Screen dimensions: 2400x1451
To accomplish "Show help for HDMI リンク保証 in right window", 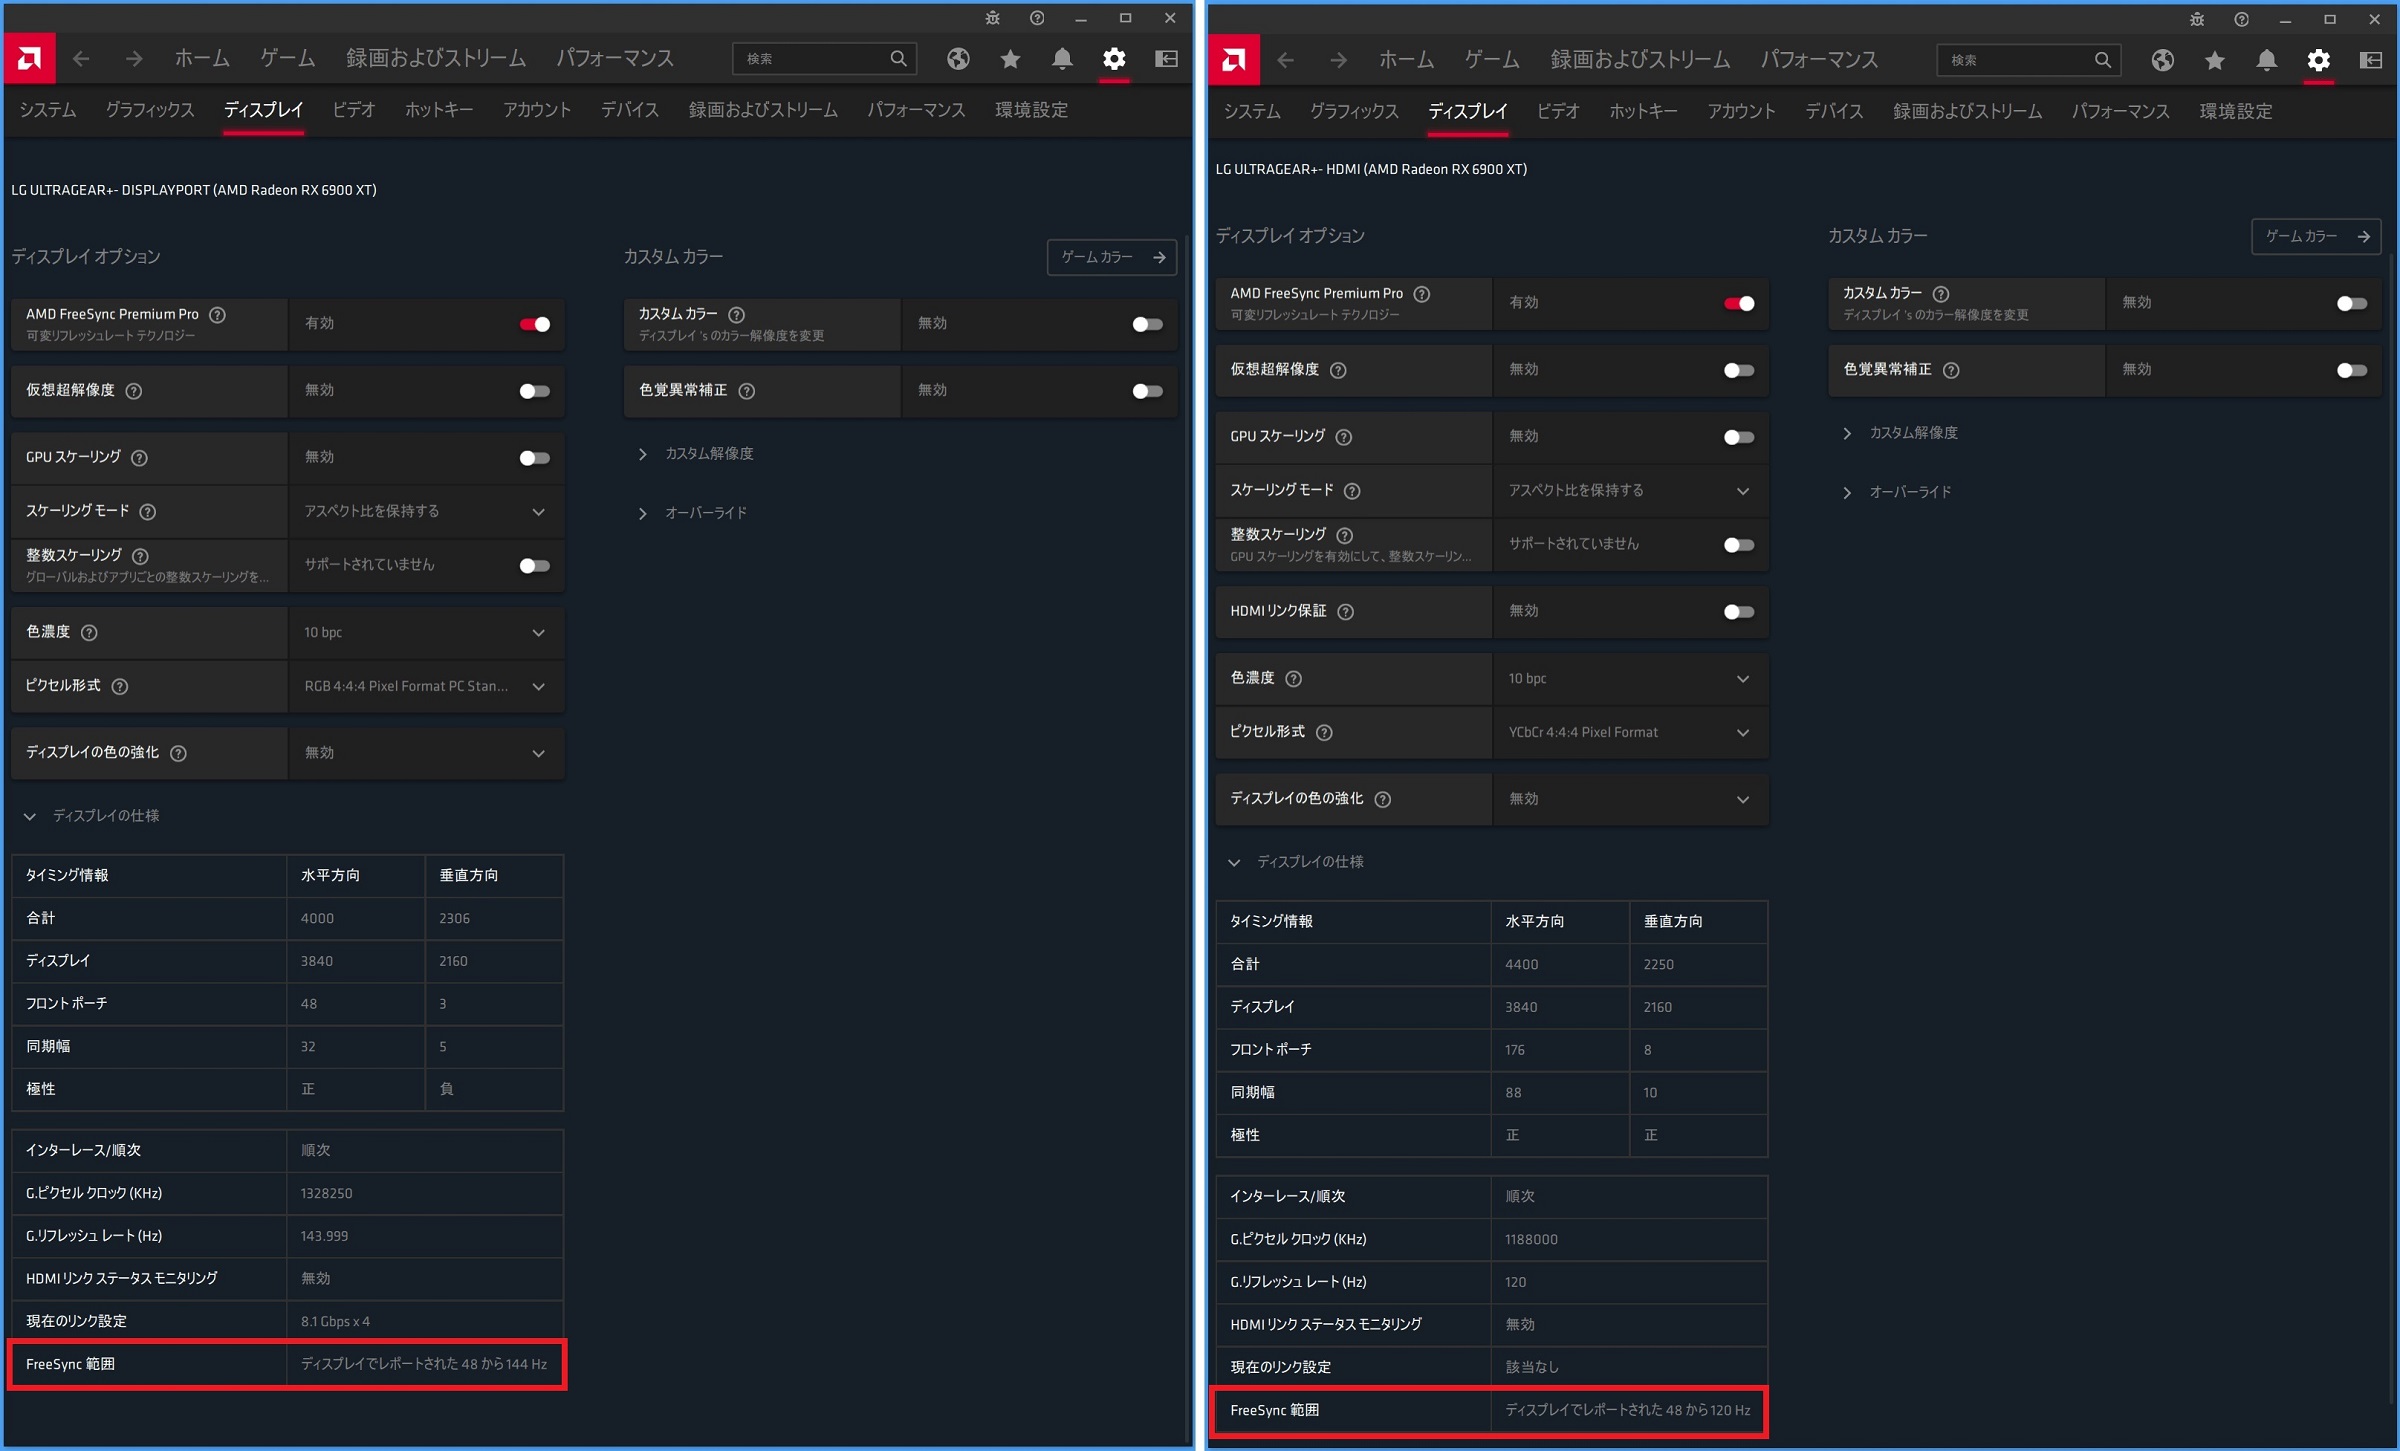I will tap(1345, 612).
